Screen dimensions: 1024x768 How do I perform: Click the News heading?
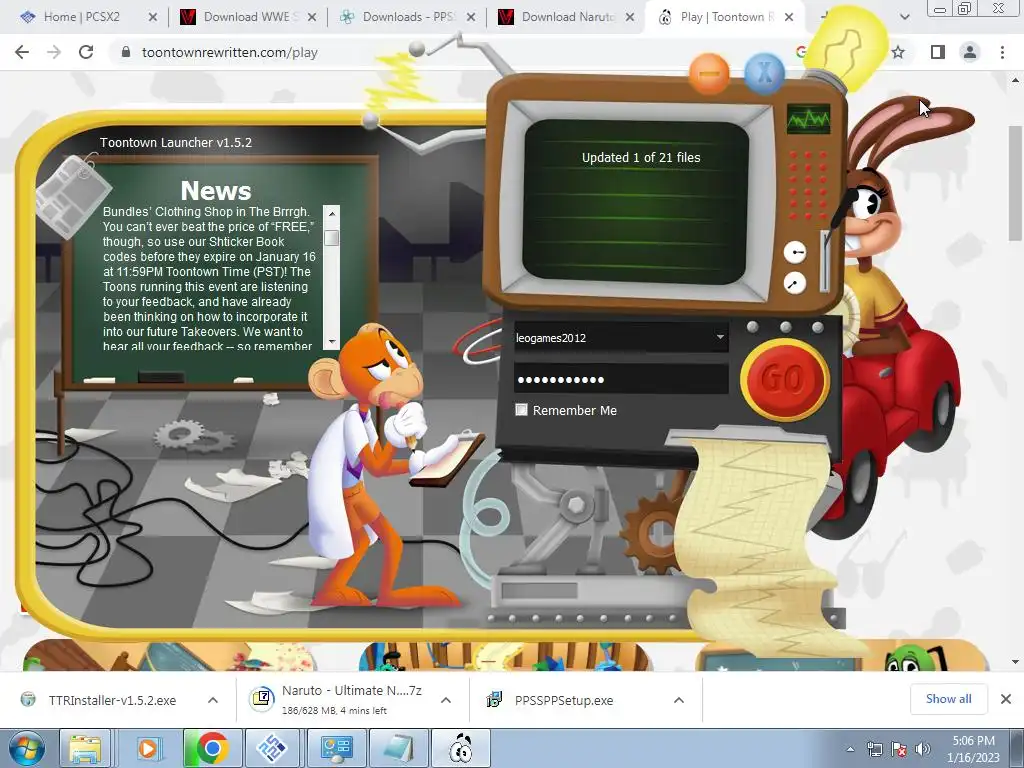point(216,191)
